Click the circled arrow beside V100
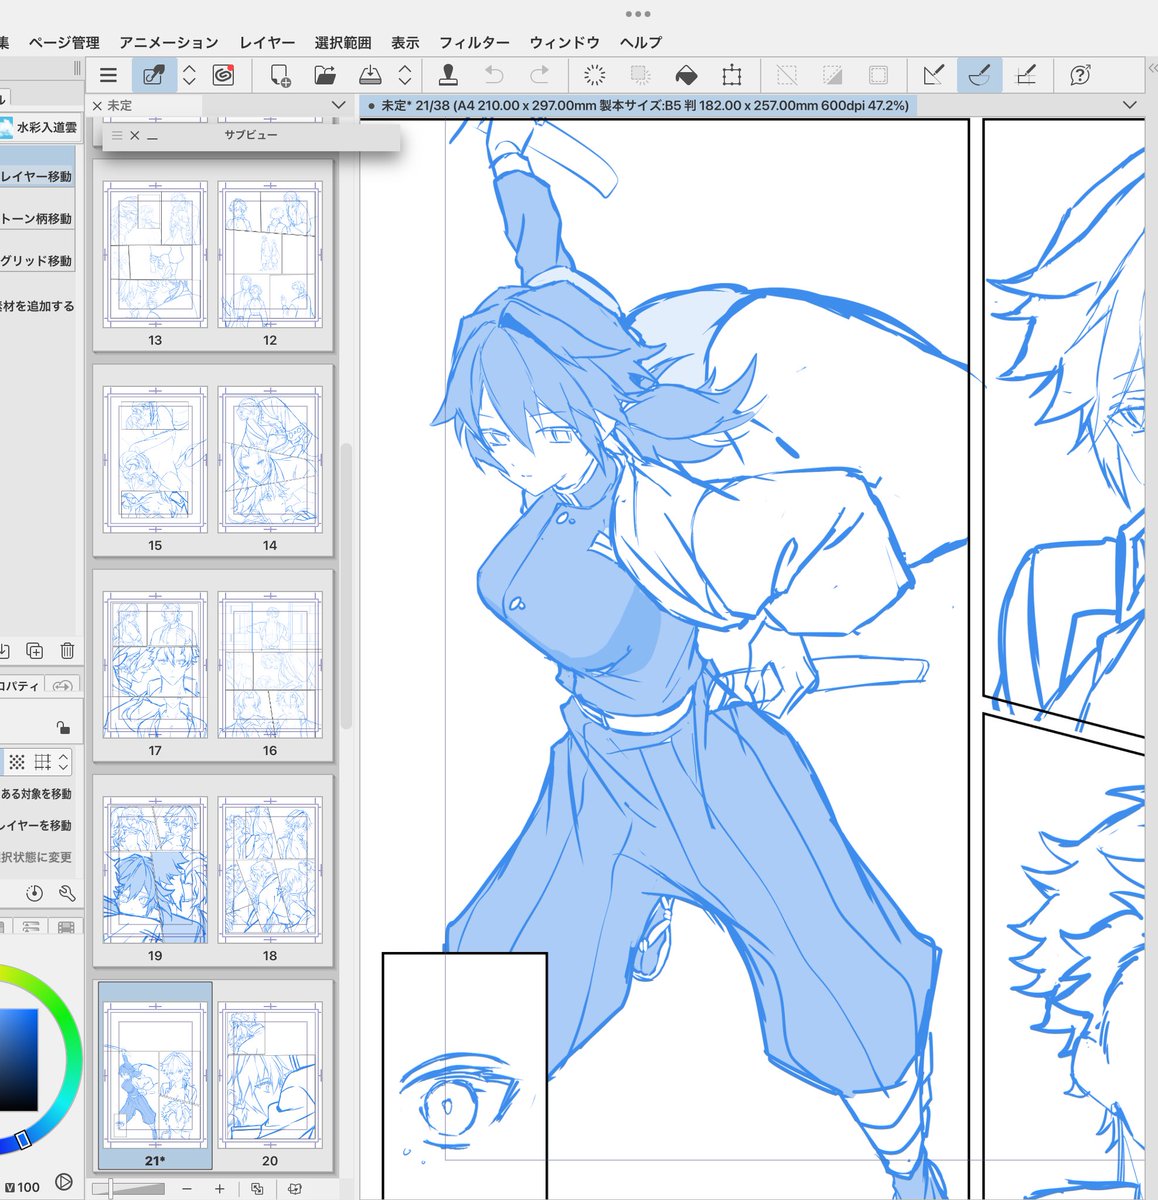The width and height of the screenshot is (1158, 1200). pyautogui.click(x=65, y=1182)
